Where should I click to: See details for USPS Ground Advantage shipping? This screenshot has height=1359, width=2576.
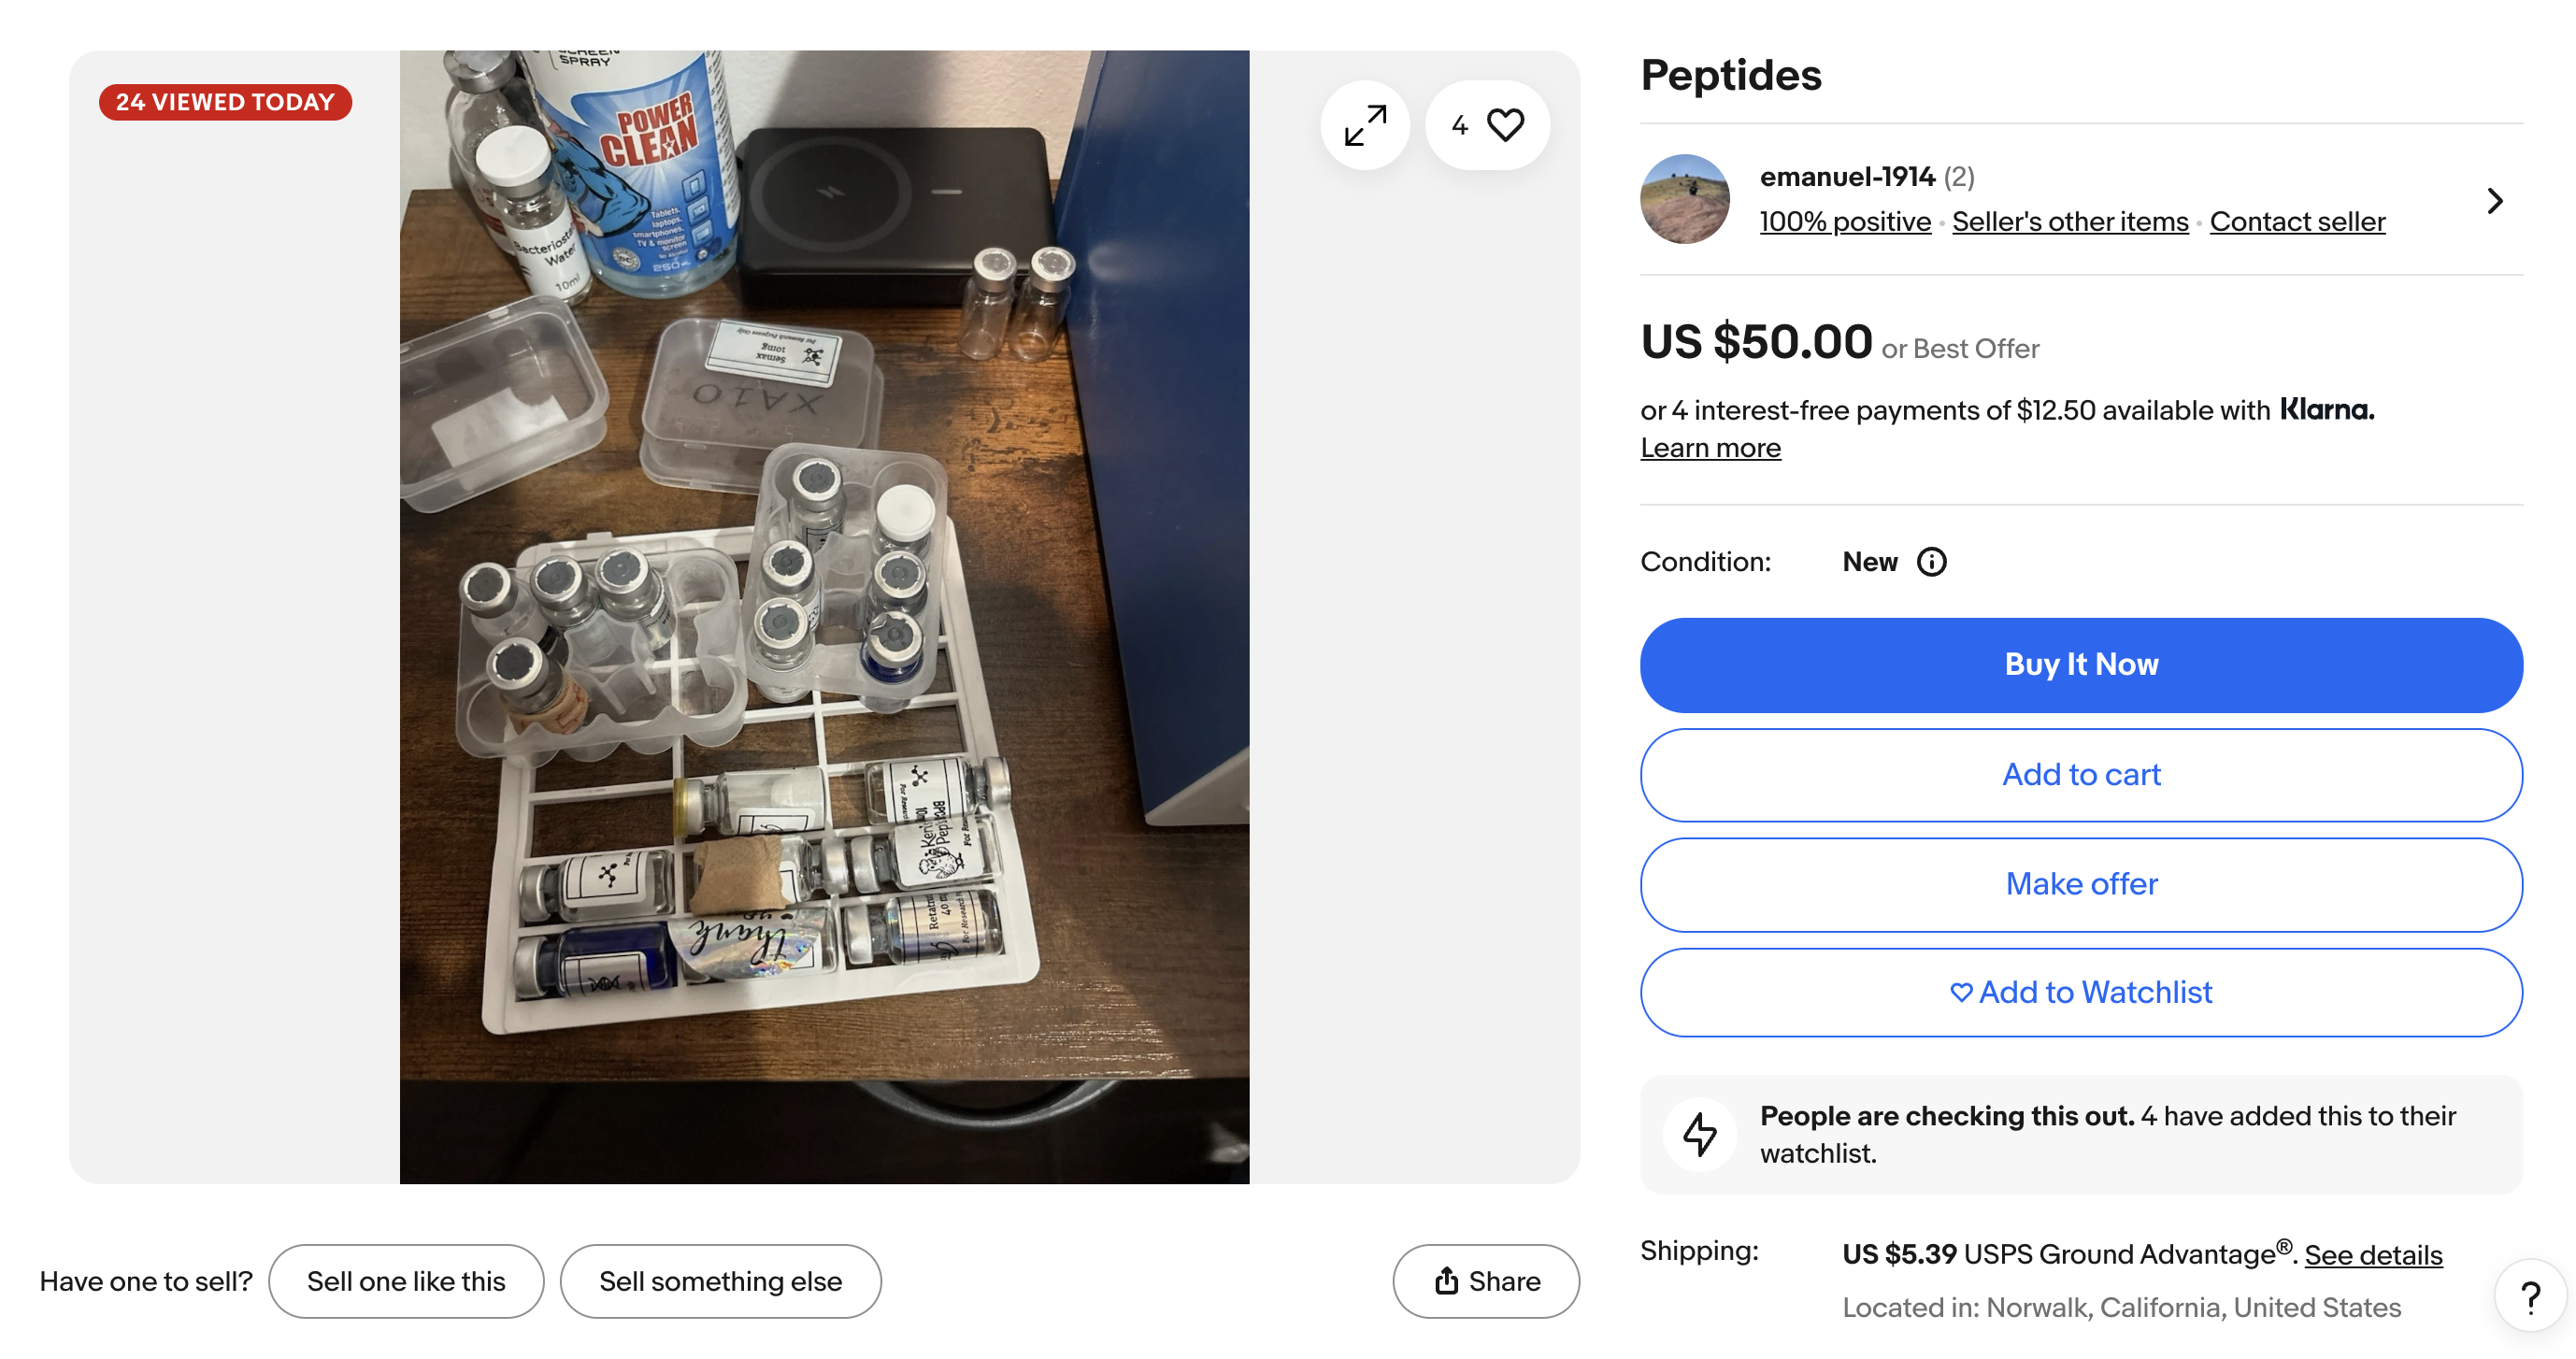[2375, 1254]
